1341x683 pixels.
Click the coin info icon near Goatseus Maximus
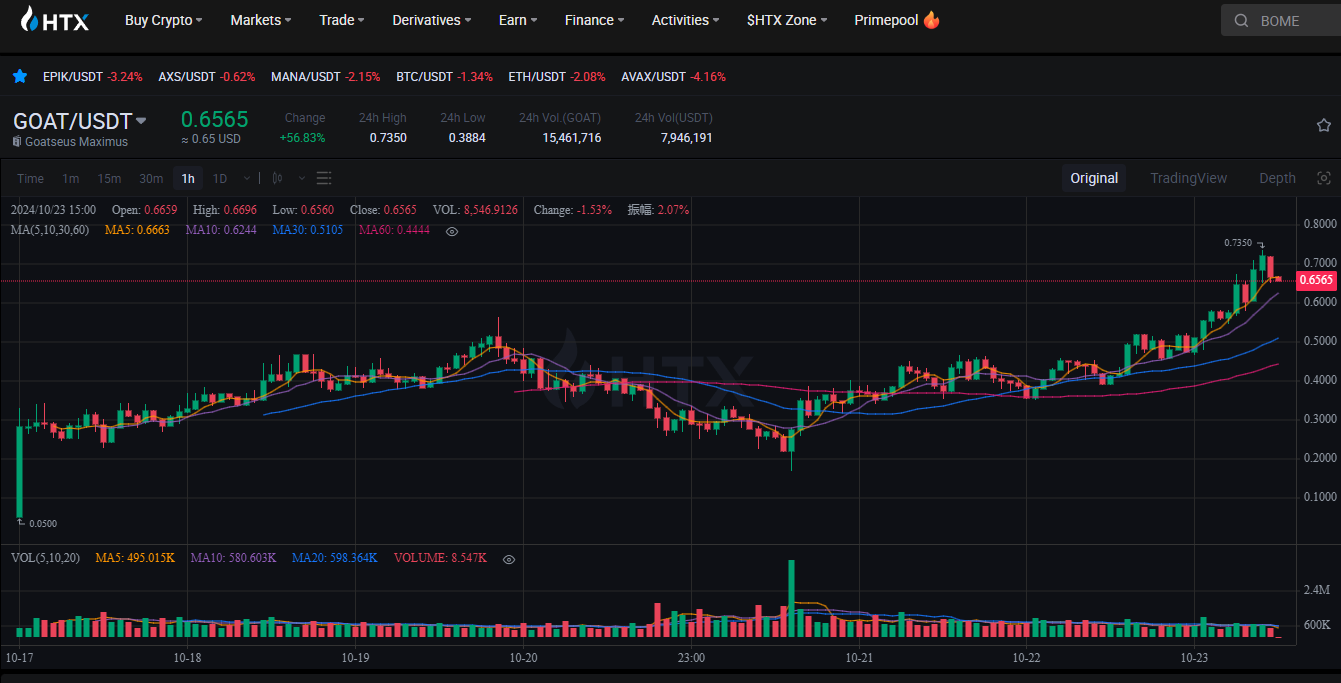(x=16, y=142)
